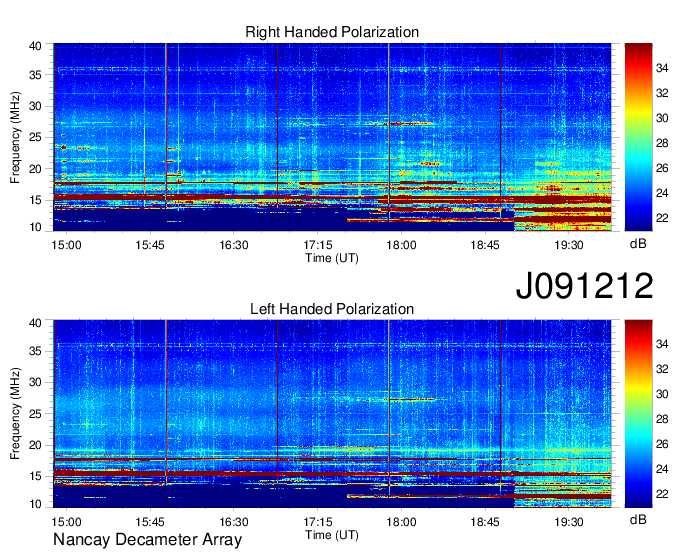Click the 25 MHz tick of Left Handed plot
The height and width of the screenshot is (552, 680).
pos(35,414)
